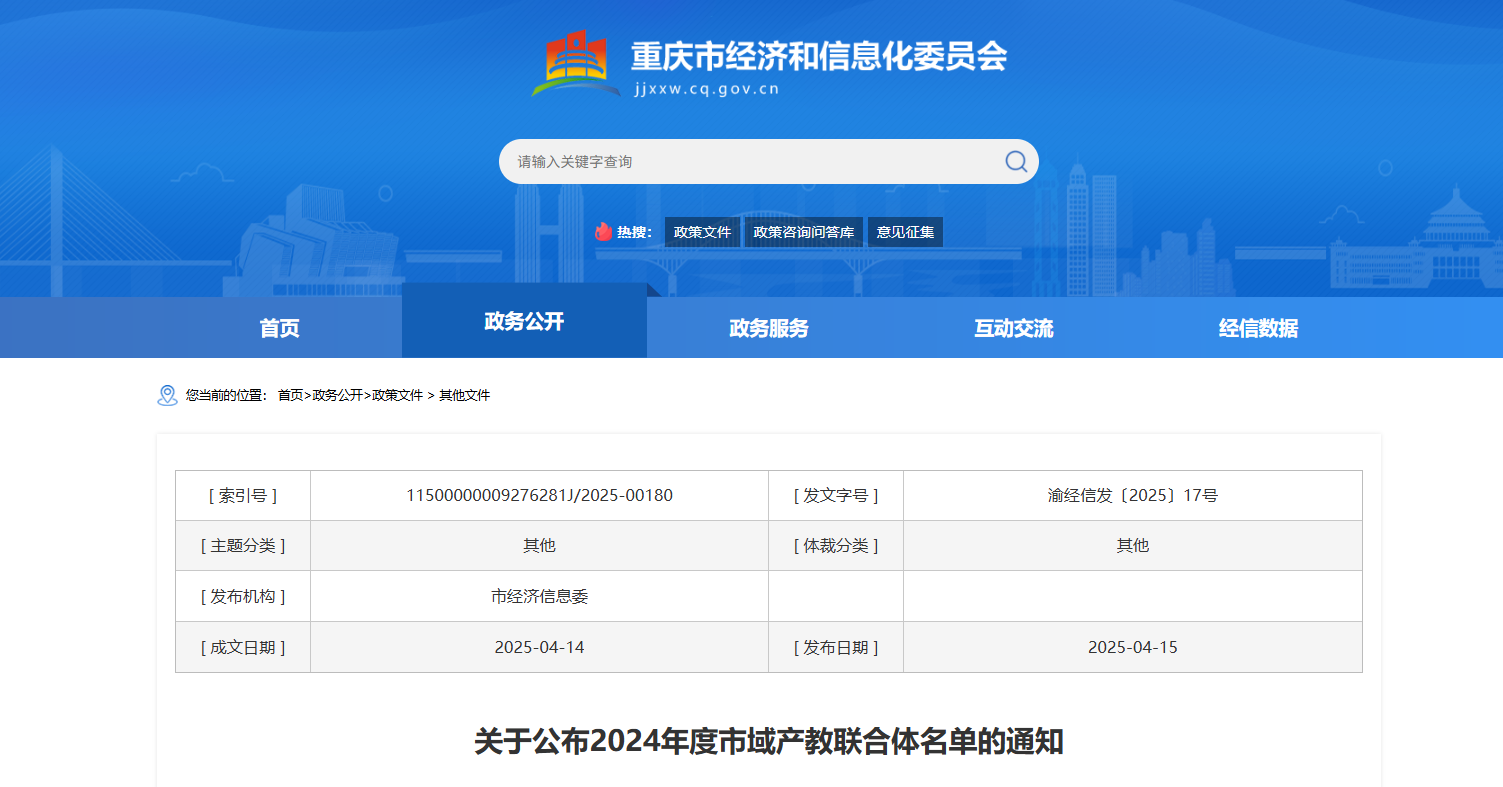The width and height of the screenshot is (1503, 787).
Task: Click 首页 in the breadcrumb trail
Action: pos(290,395)
